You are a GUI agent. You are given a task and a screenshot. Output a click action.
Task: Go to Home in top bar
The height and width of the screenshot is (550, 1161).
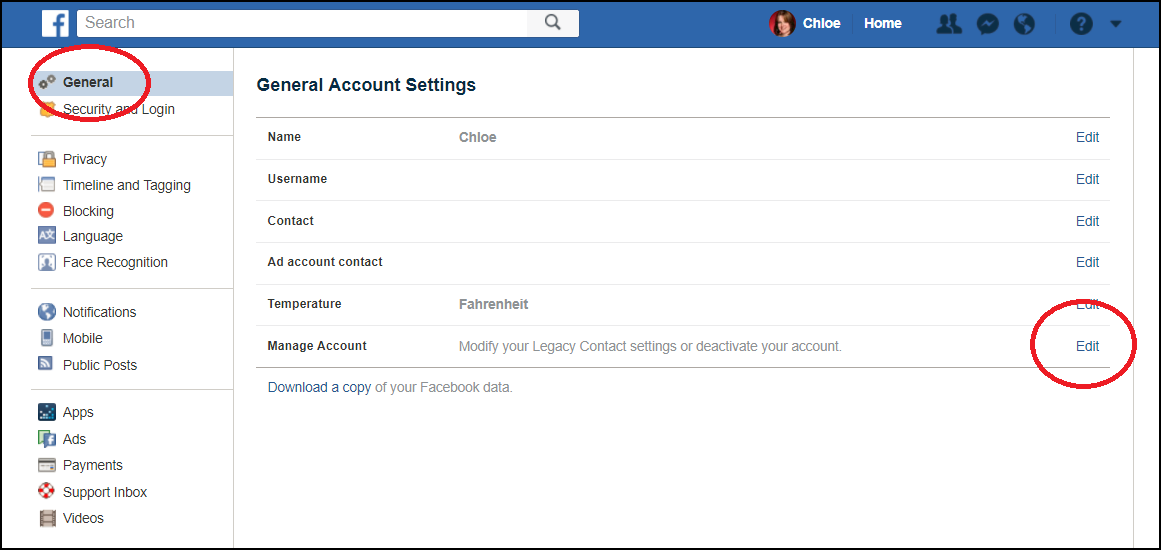882,24
